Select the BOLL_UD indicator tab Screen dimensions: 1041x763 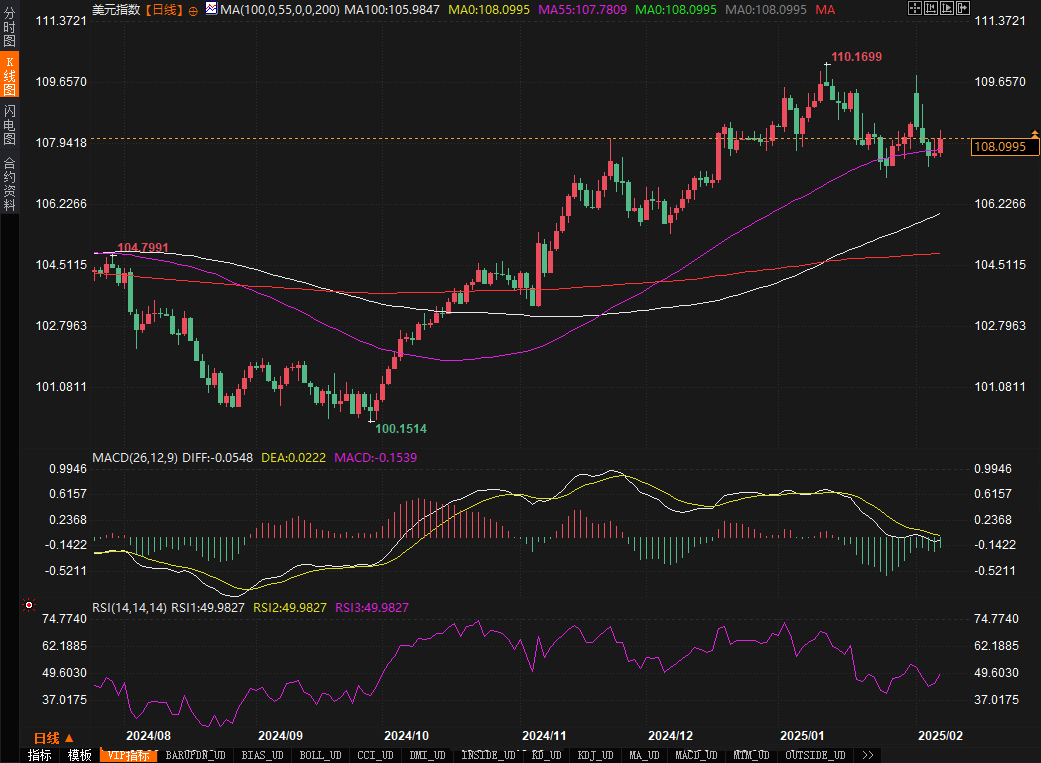coord(319,755)
